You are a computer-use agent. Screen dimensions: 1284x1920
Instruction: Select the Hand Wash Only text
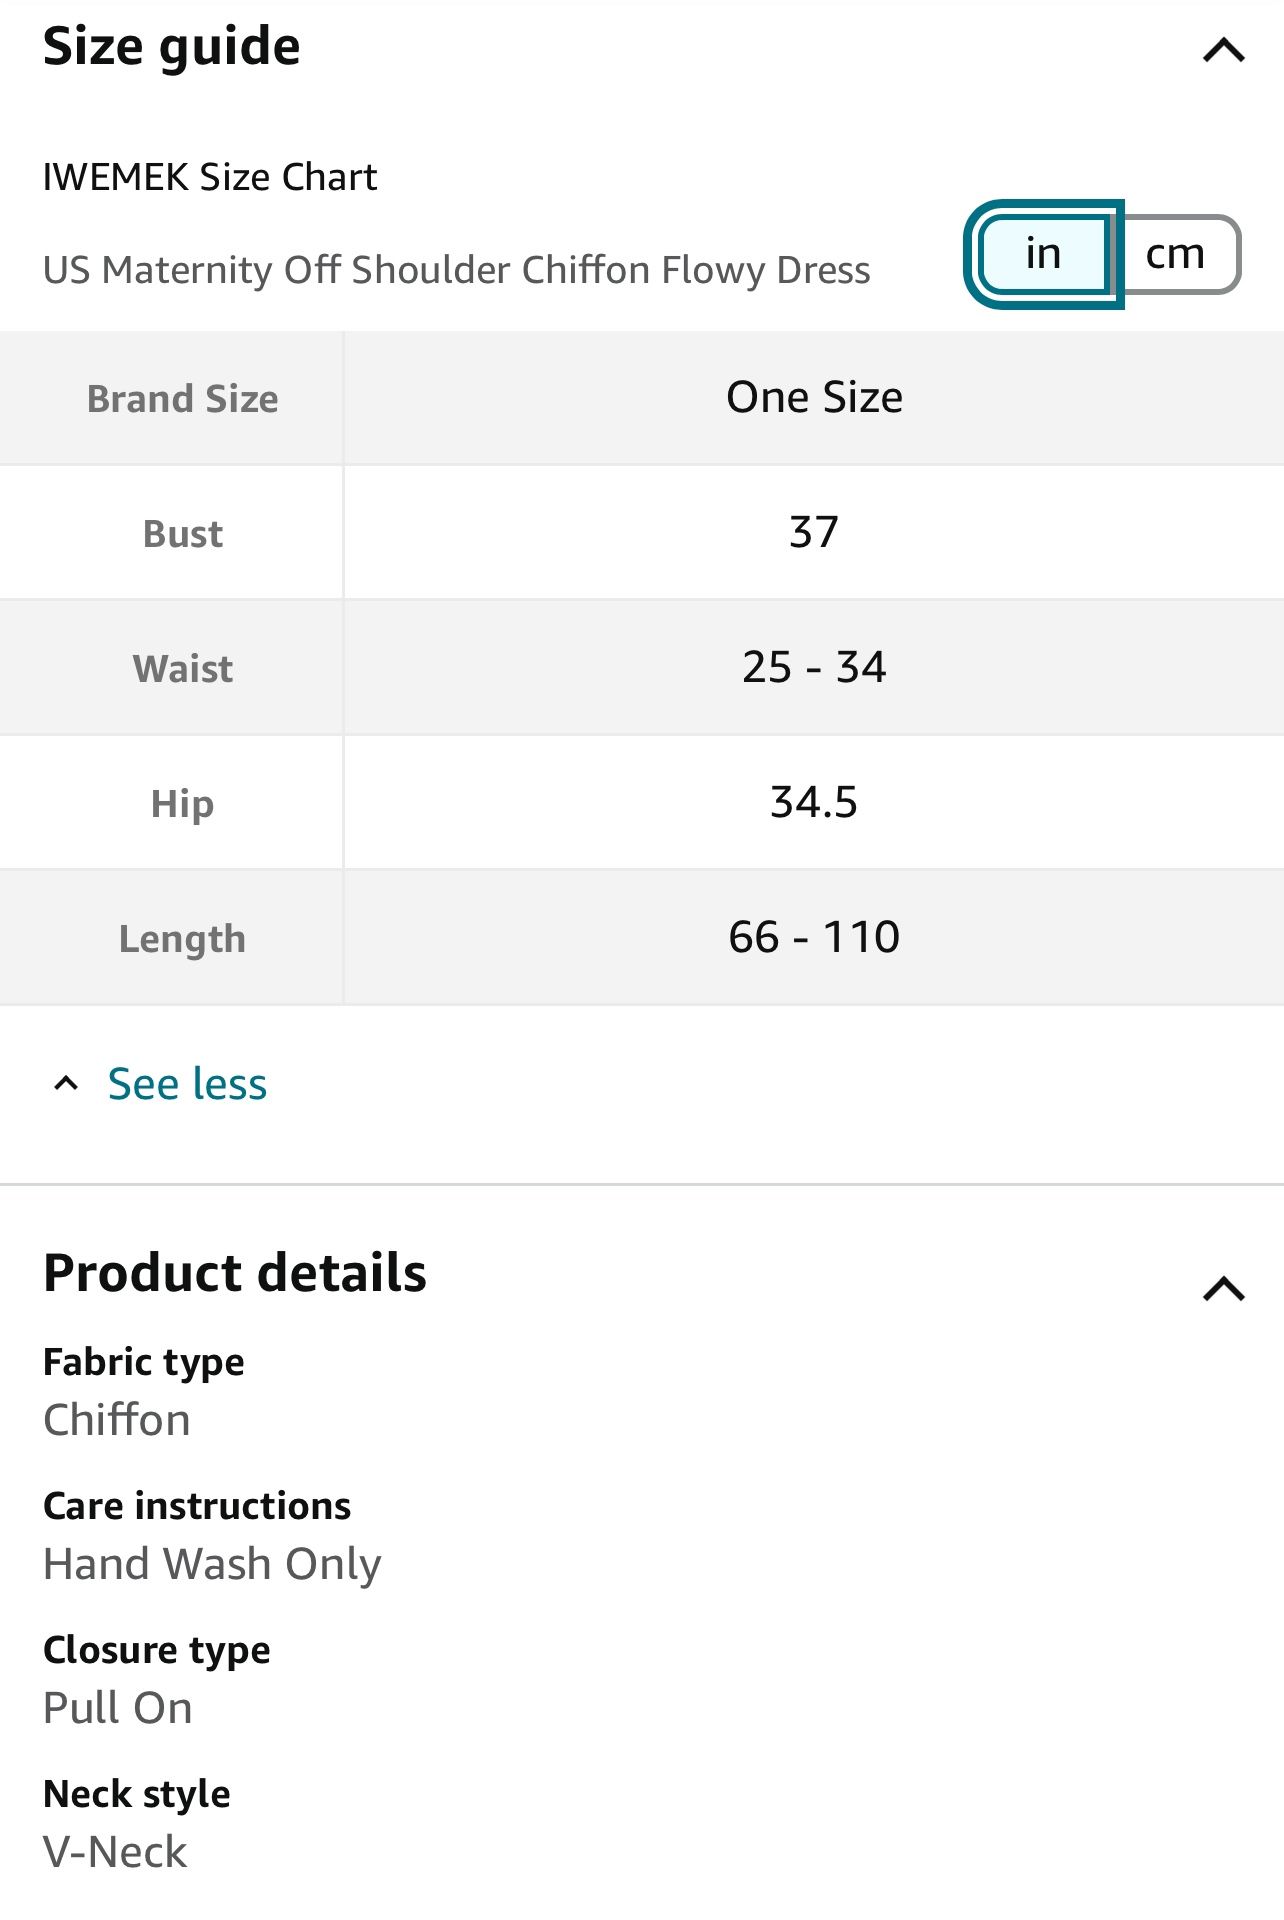click(x=212, y=1564)
